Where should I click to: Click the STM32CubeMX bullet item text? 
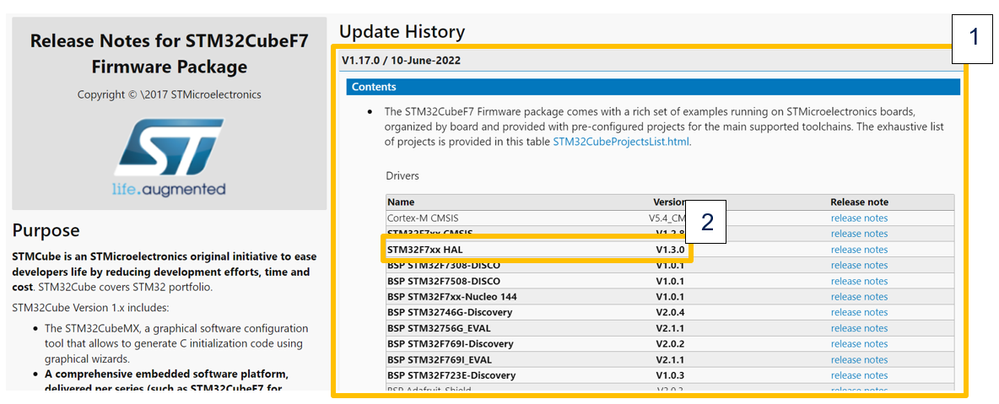click(176, 343)
